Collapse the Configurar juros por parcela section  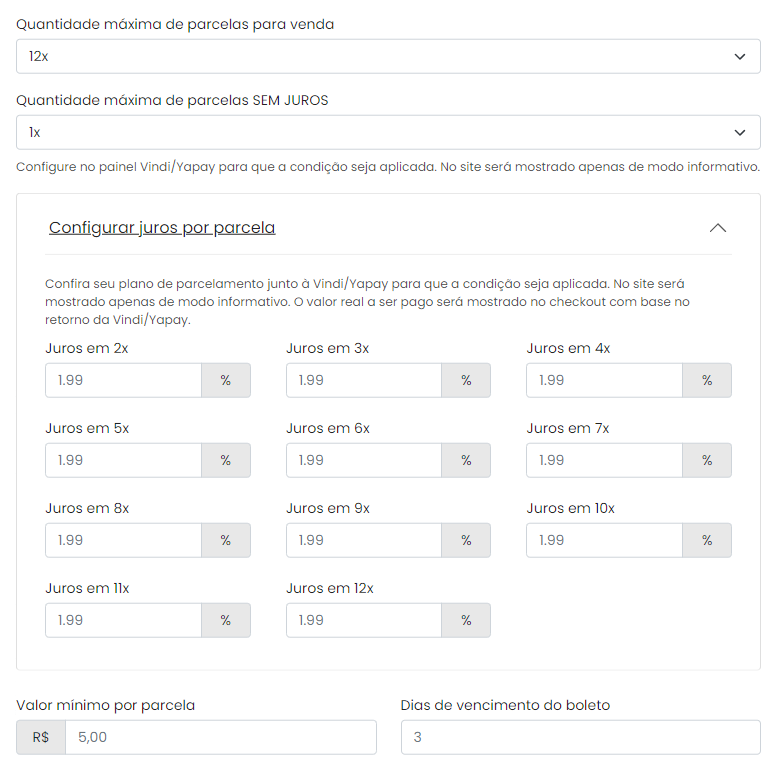coord(718,228)
